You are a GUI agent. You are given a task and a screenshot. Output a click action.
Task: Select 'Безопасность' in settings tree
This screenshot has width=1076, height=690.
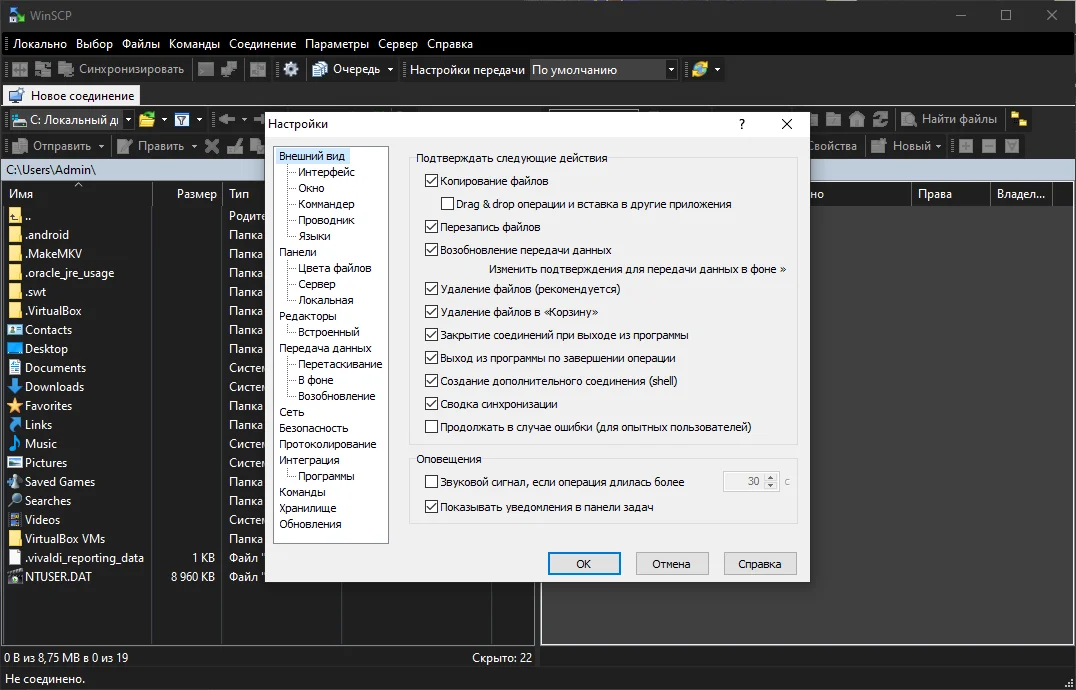[x=314, y=428]
